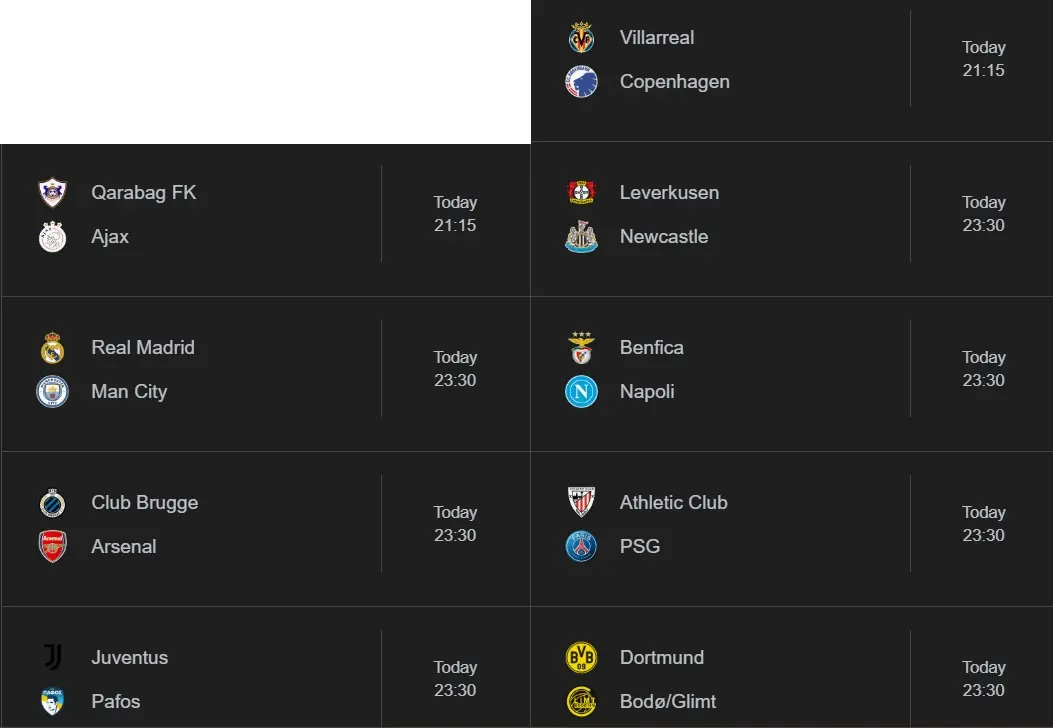Image resolution: width=1053 pixels, height=728 pixels.
Task: Click the Copenhagen club crest
Action: pos(581,82)
